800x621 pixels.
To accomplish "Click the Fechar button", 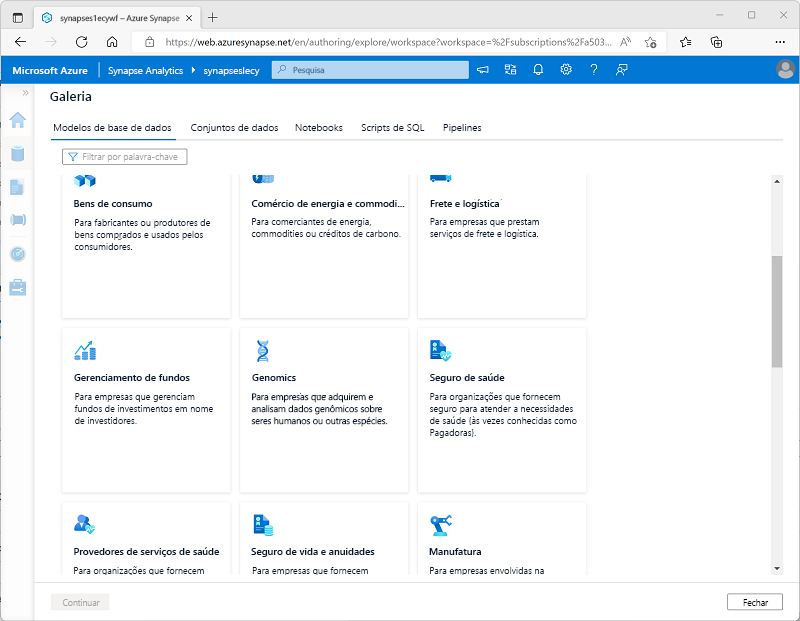I will (755, 602).
